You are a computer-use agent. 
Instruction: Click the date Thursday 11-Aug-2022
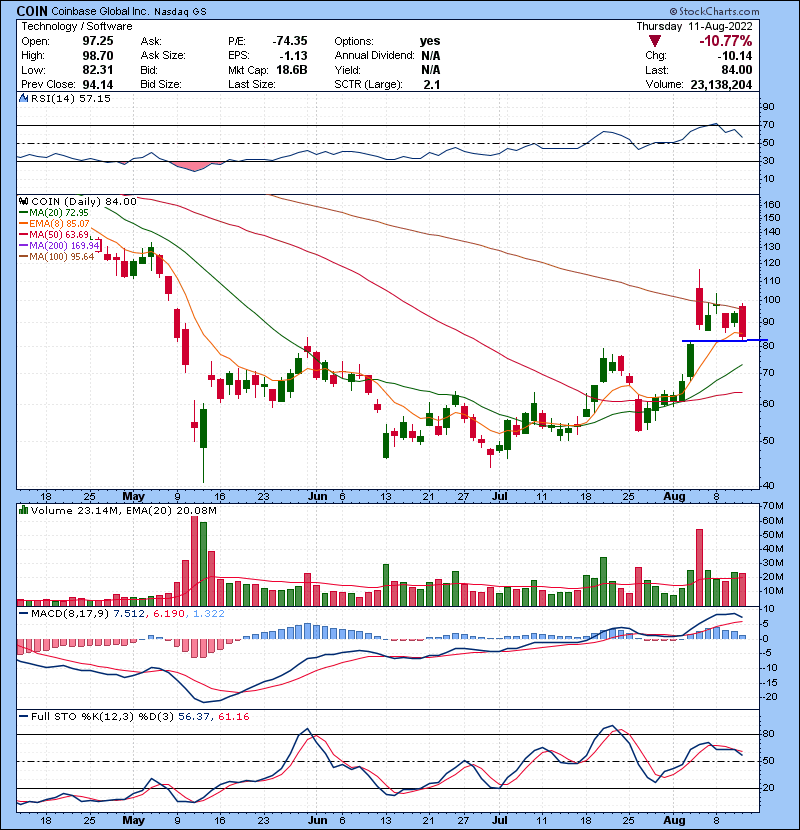tap(694, 26)
